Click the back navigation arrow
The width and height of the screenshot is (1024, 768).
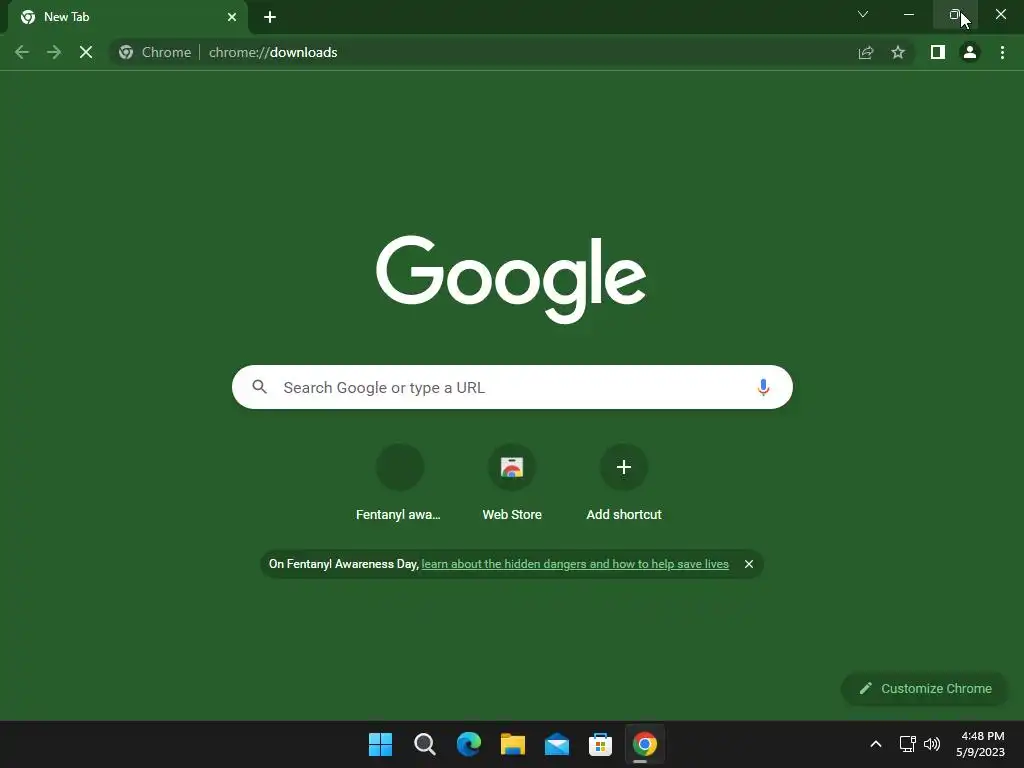tap(22, 52)
